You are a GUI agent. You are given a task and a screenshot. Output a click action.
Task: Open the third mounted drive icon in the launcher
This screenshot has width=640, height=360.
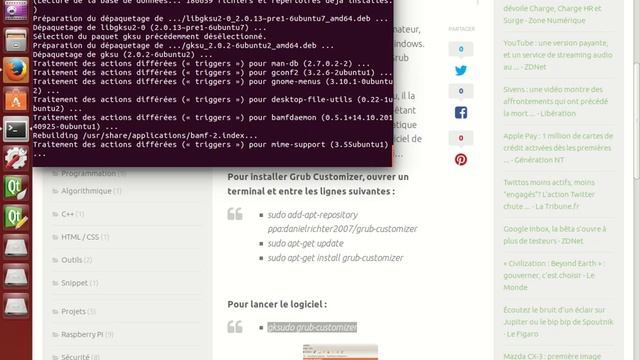click(x=16, y=305)
